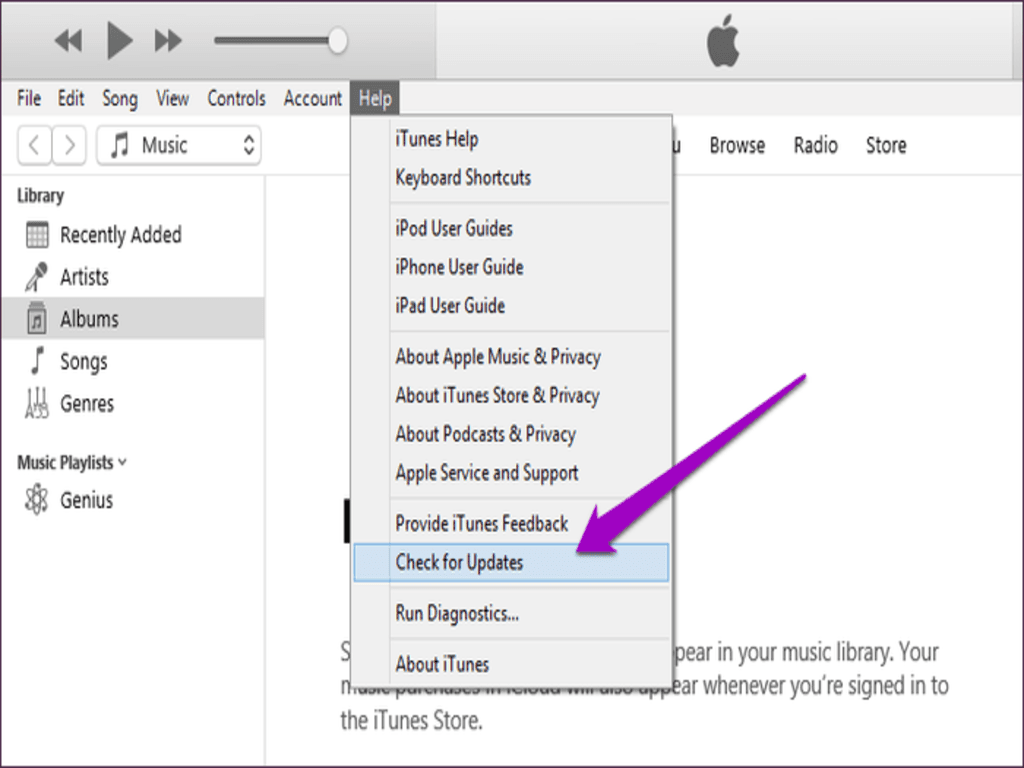The image size is (1024, 768).
Task: Click the Artists microphone icon in the sidebar
Action: [x=38, y=276]
